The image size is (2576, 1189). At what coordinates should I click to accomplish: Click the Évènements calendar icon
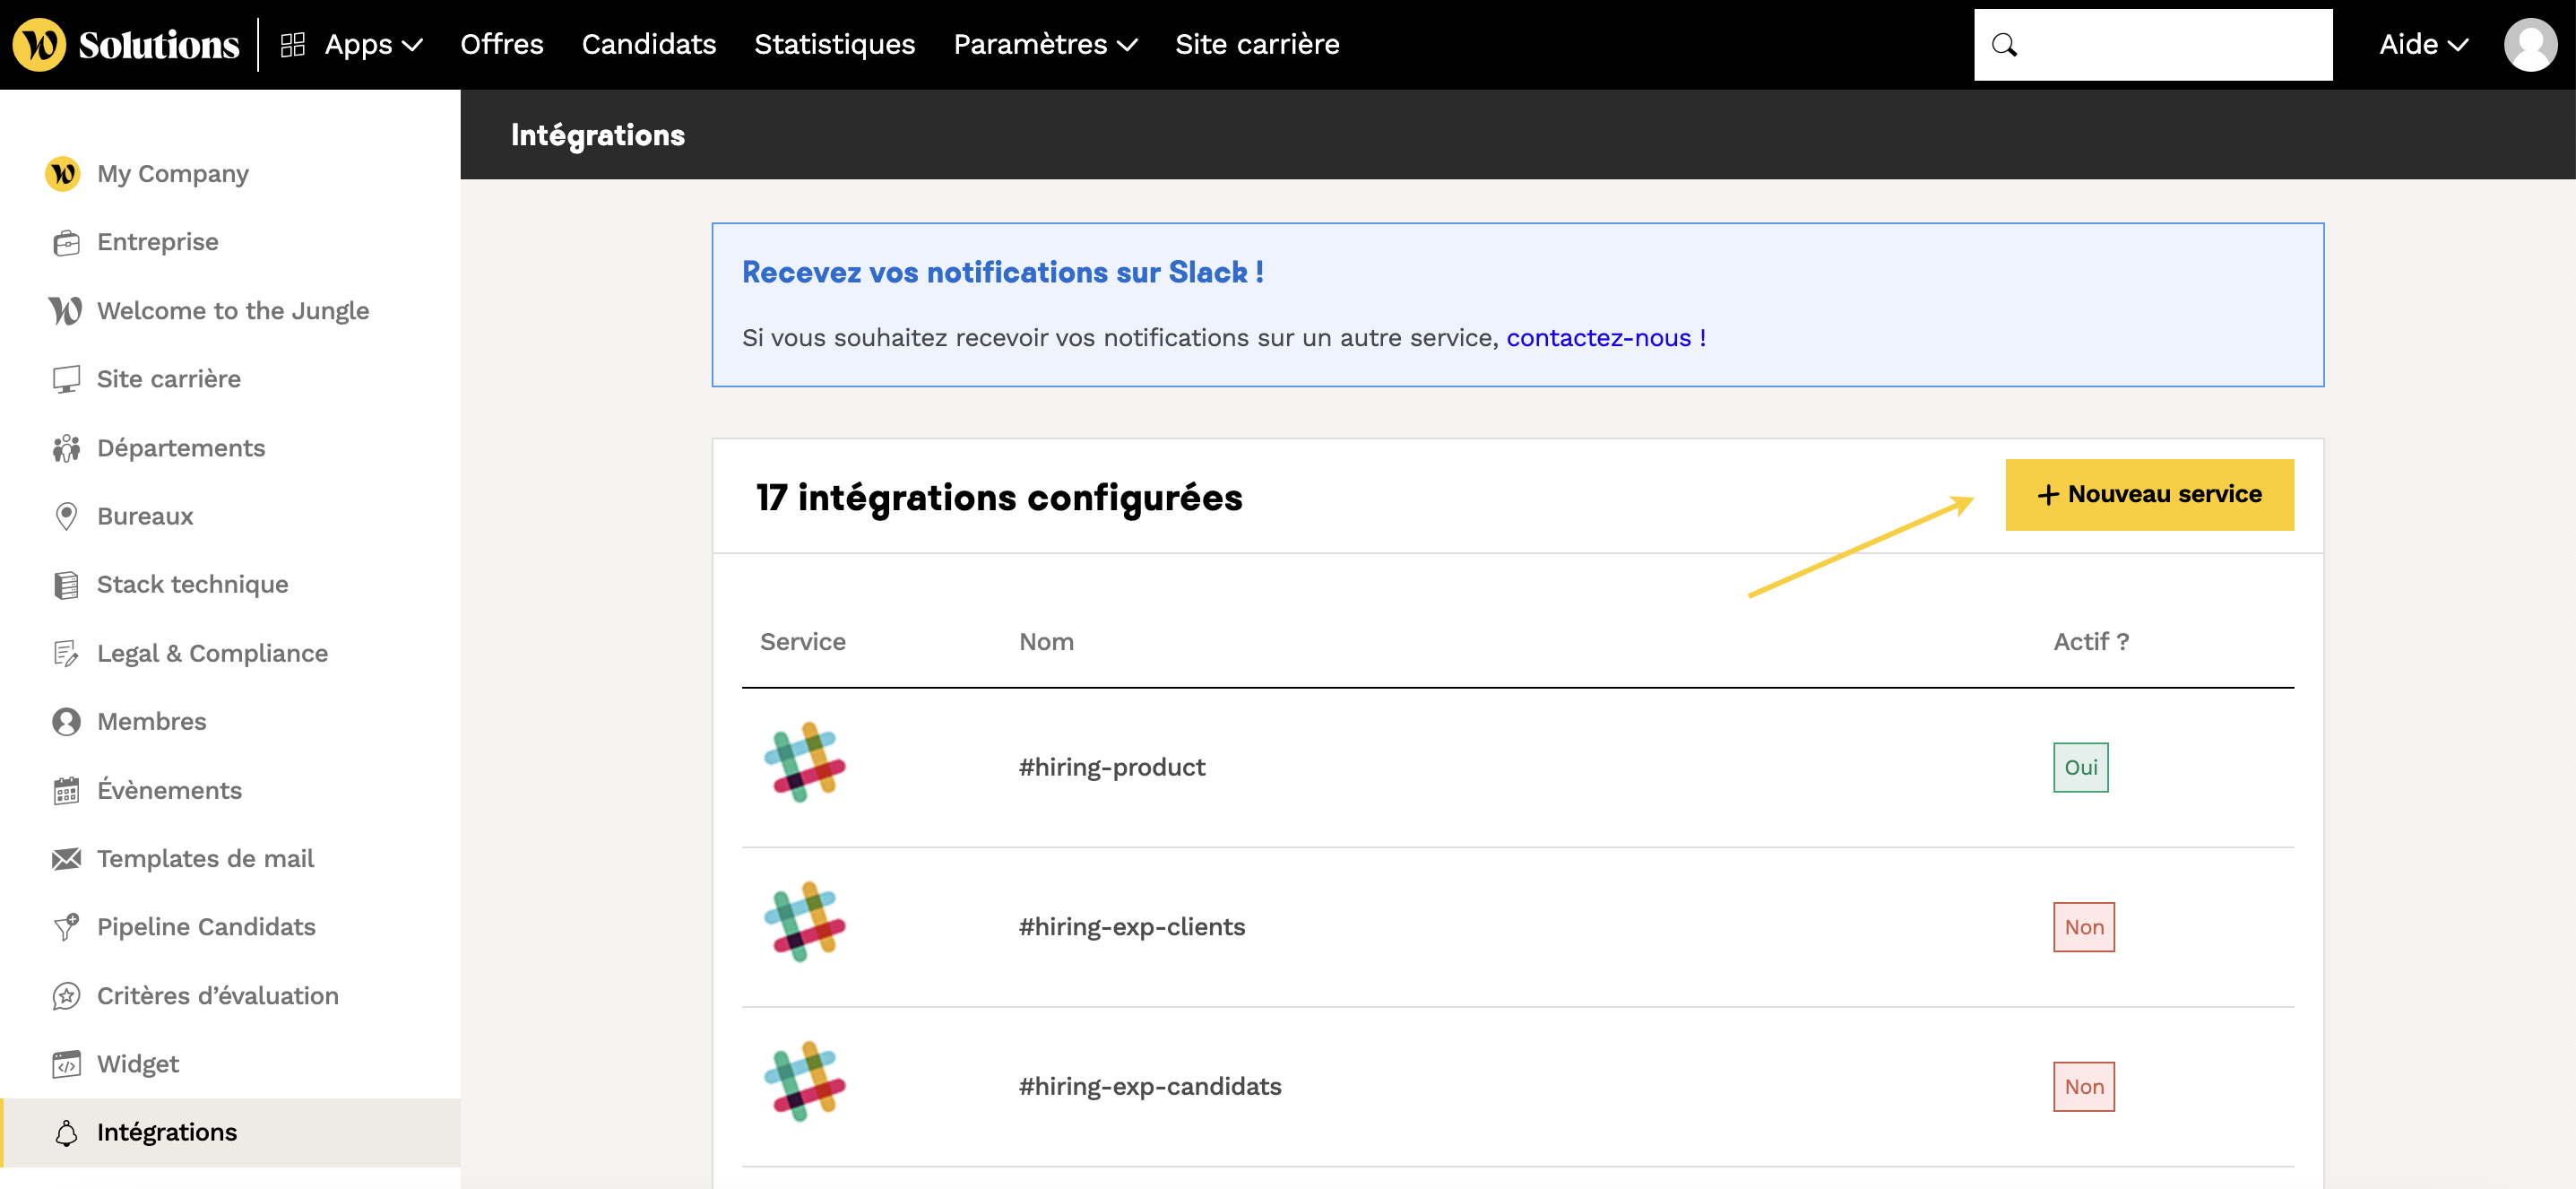pyautogui.click(x=66, y=790)
